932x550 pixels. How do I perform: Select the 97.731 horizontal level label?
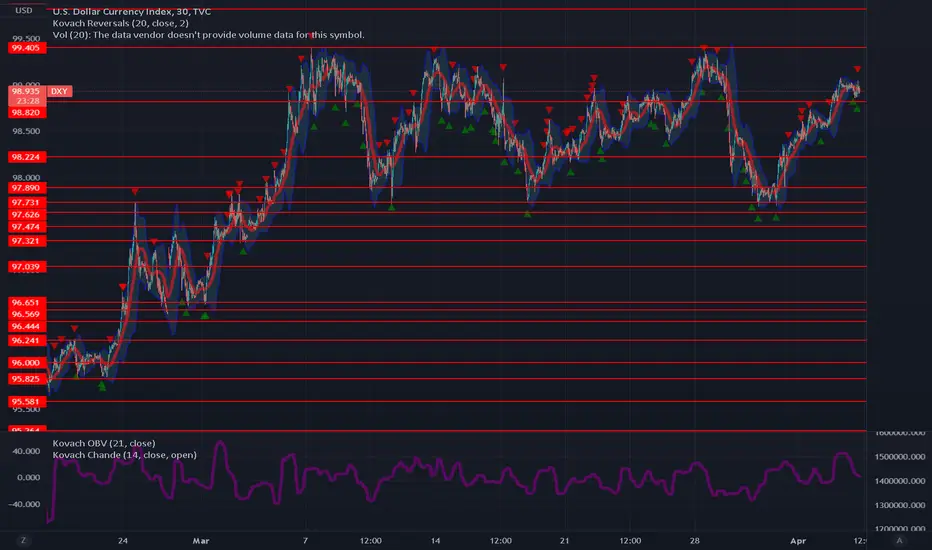27,202
